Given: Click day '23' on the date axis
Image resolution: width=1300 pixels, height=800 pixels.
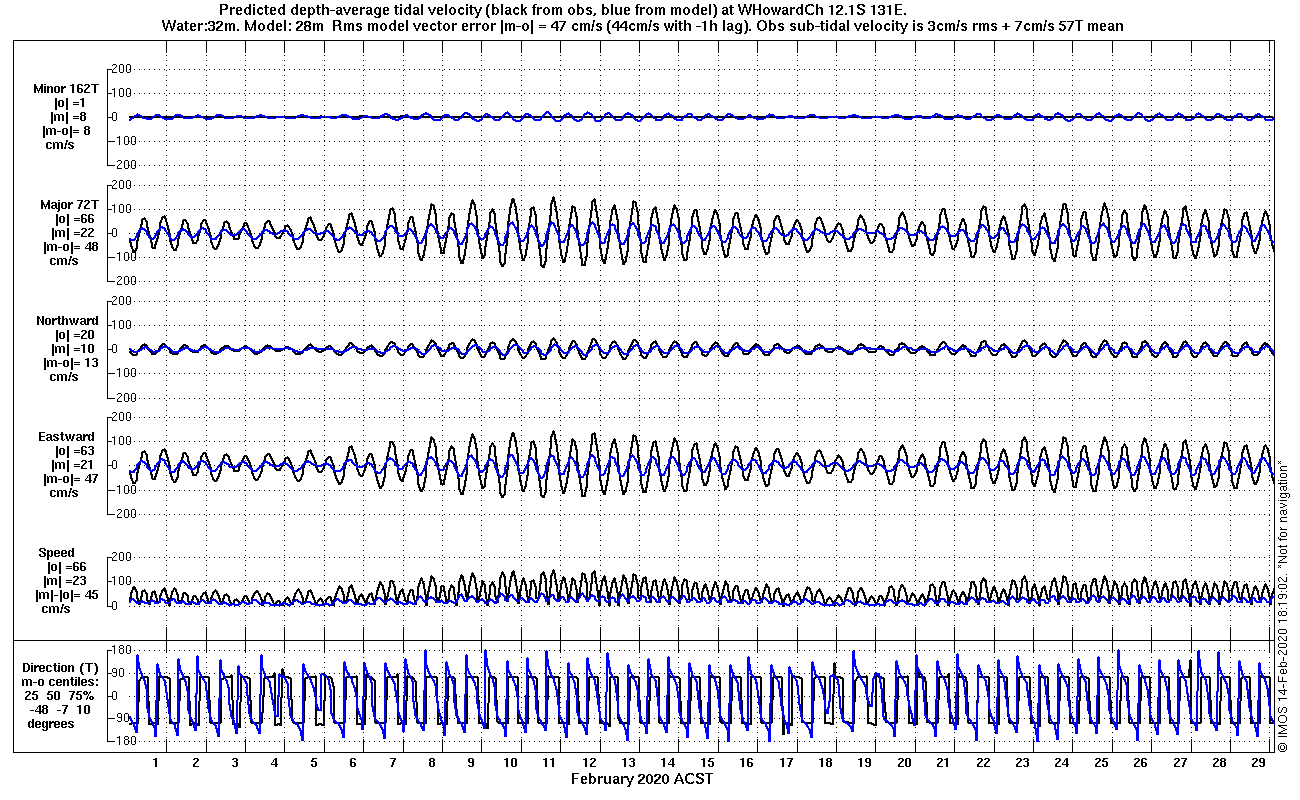Looking at the screenshot, I should (x=1022, y=762).
